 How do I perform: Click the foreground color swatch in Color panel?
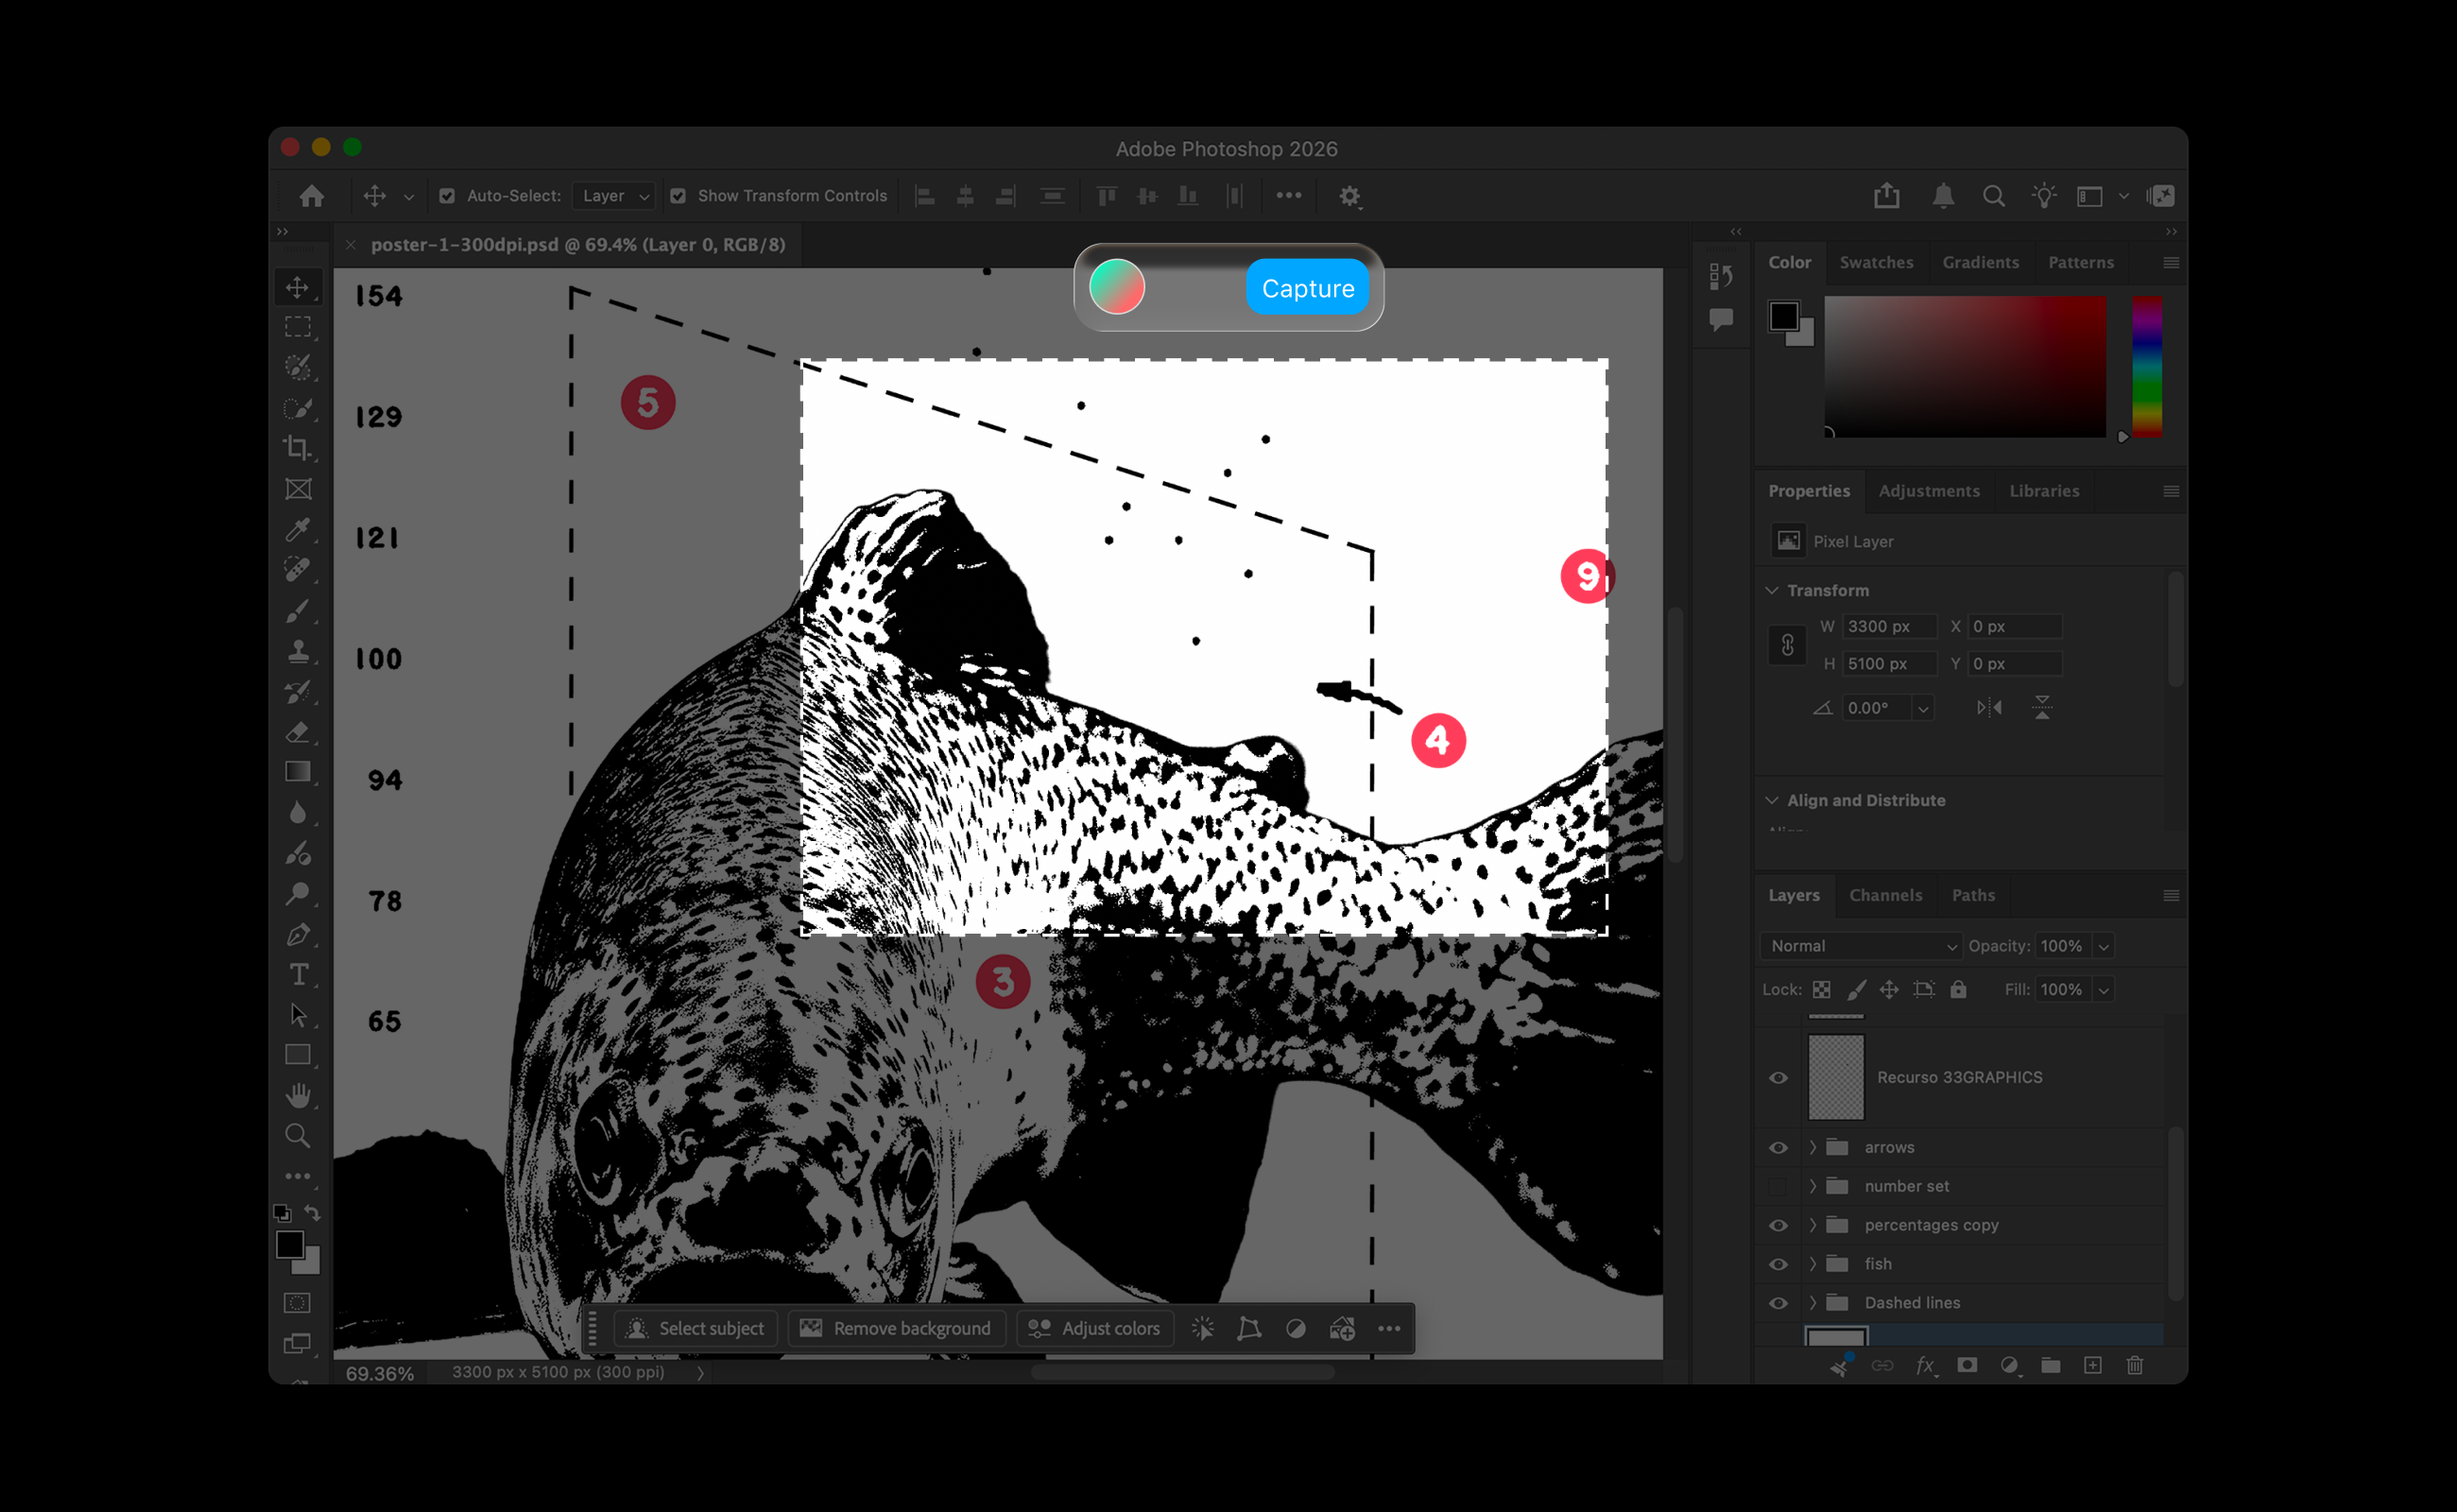1783,317
